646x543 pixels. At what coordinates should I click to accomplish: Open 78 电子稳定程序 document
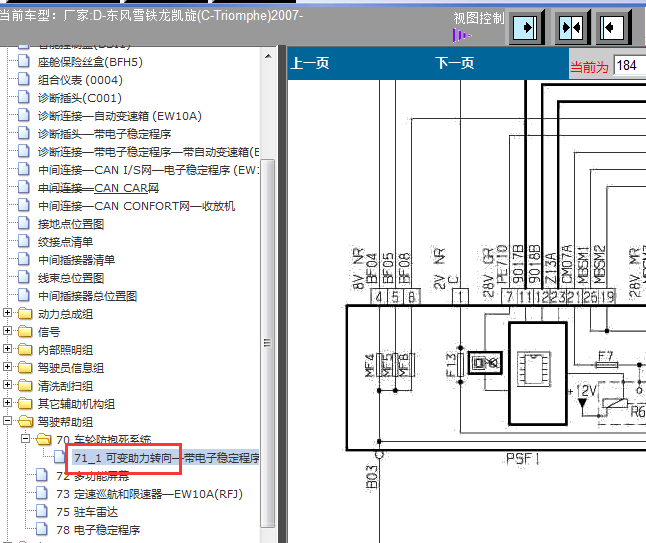98,530
